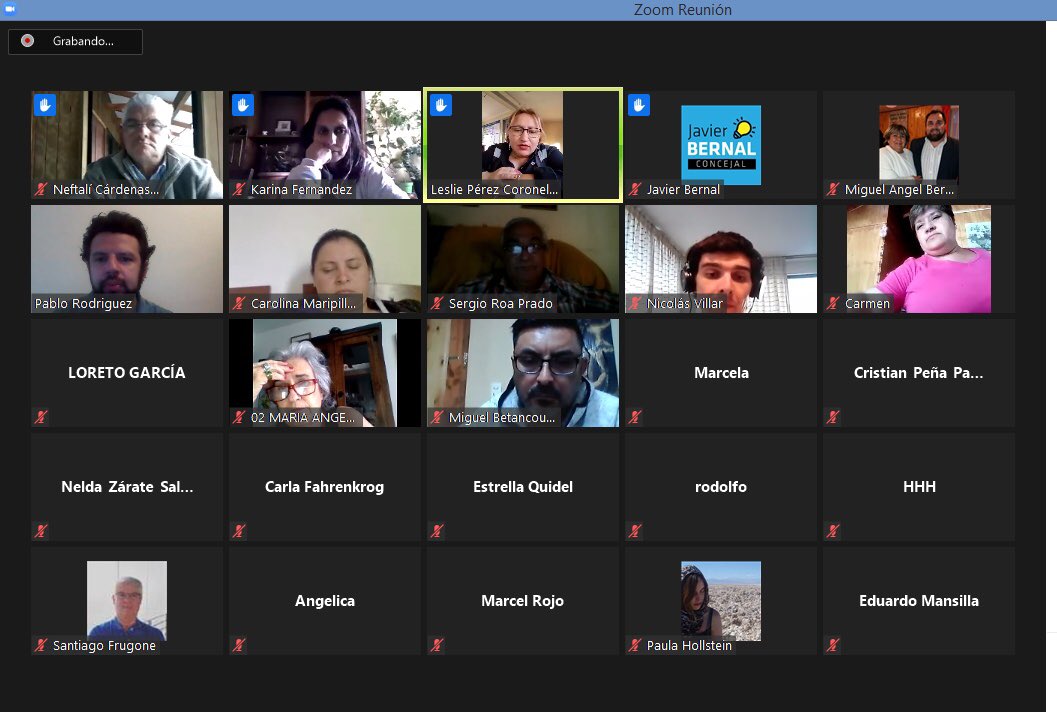
Task: Click muted mic icon on Nelda Zárate tile
Action: [42, 531]
